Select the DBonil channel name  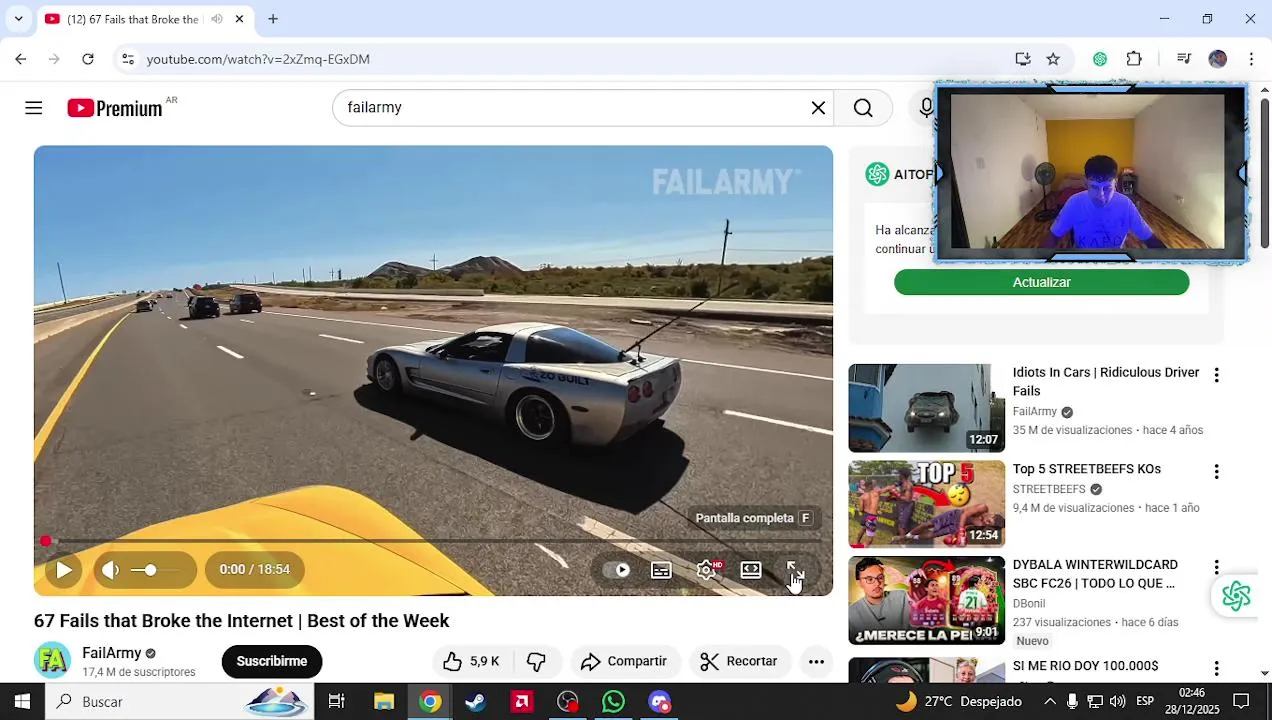point(1029,603)
